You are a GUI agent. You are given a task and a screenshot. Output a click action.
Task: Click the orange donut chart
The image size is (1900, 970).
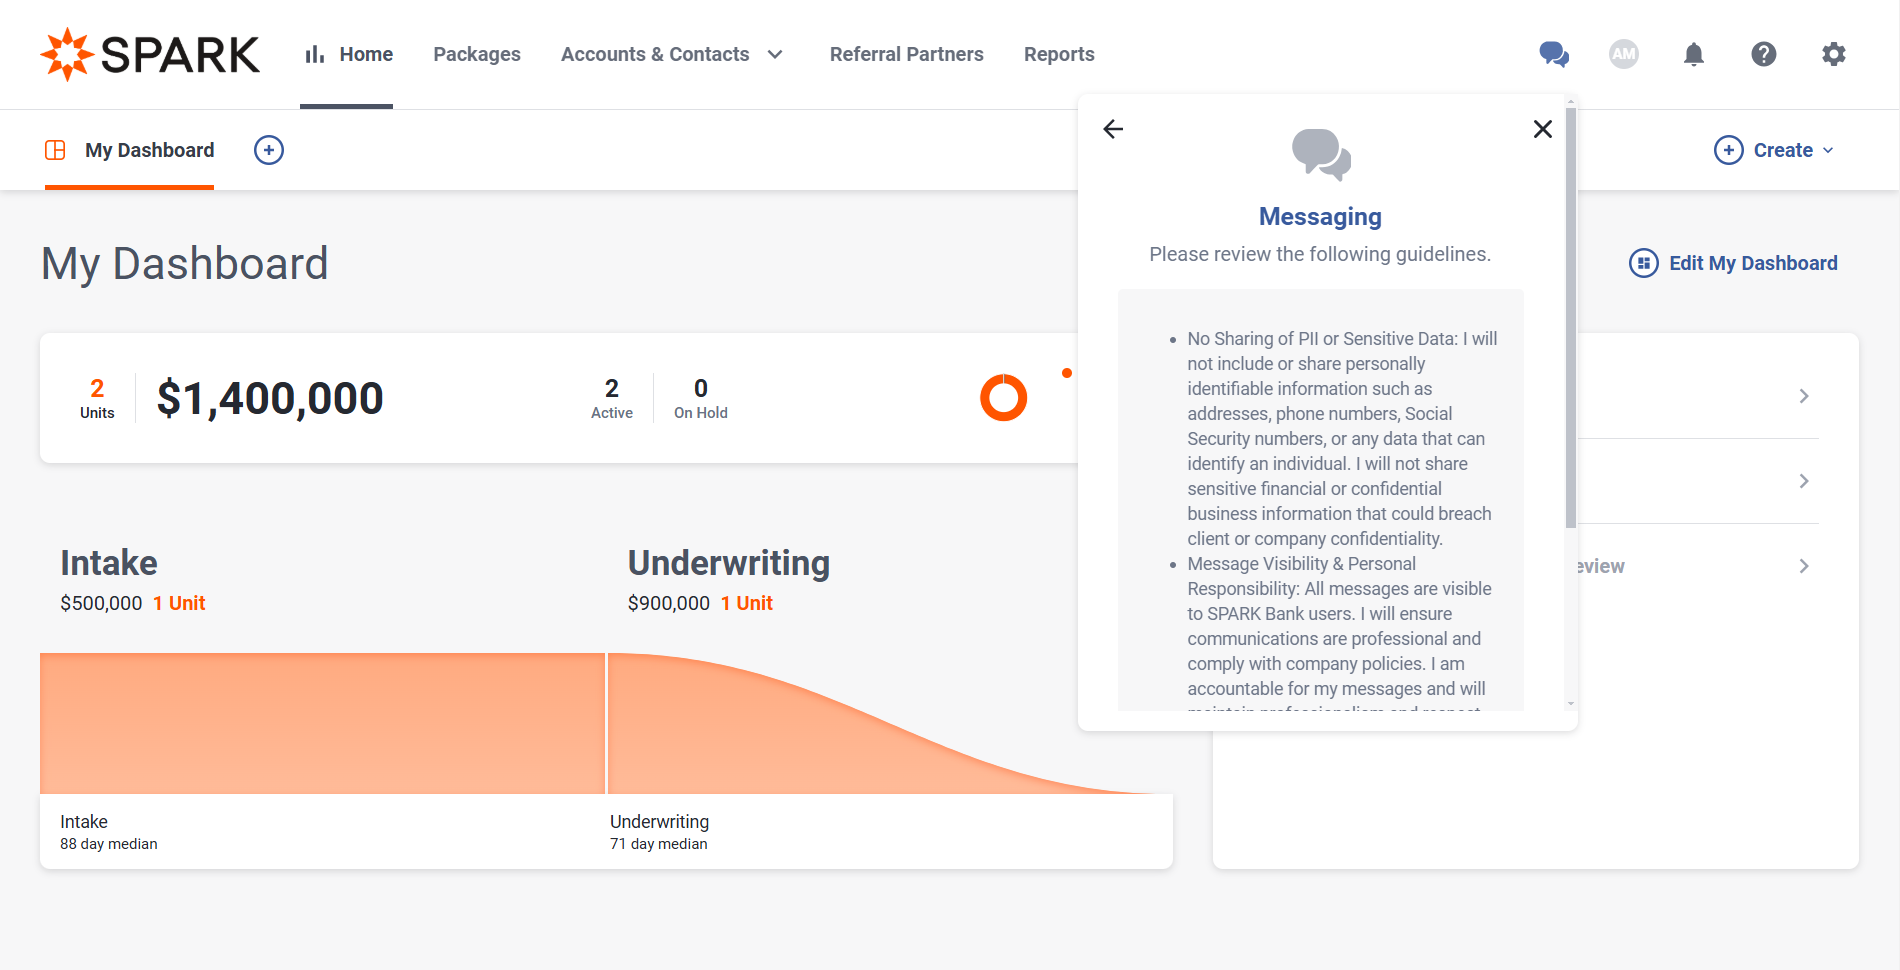pos(1004,398)
